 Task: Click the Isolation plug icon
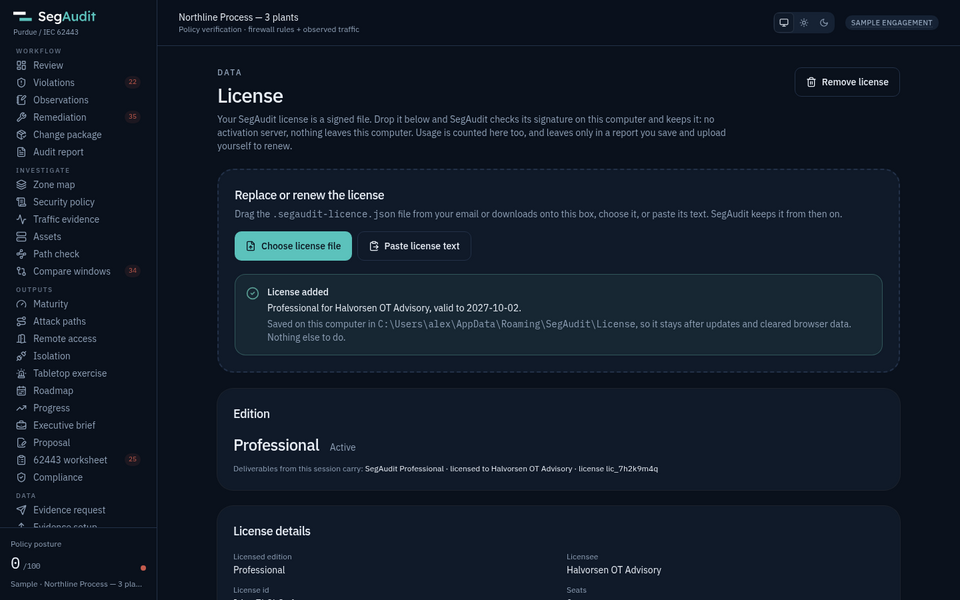(x=21, y=356)
